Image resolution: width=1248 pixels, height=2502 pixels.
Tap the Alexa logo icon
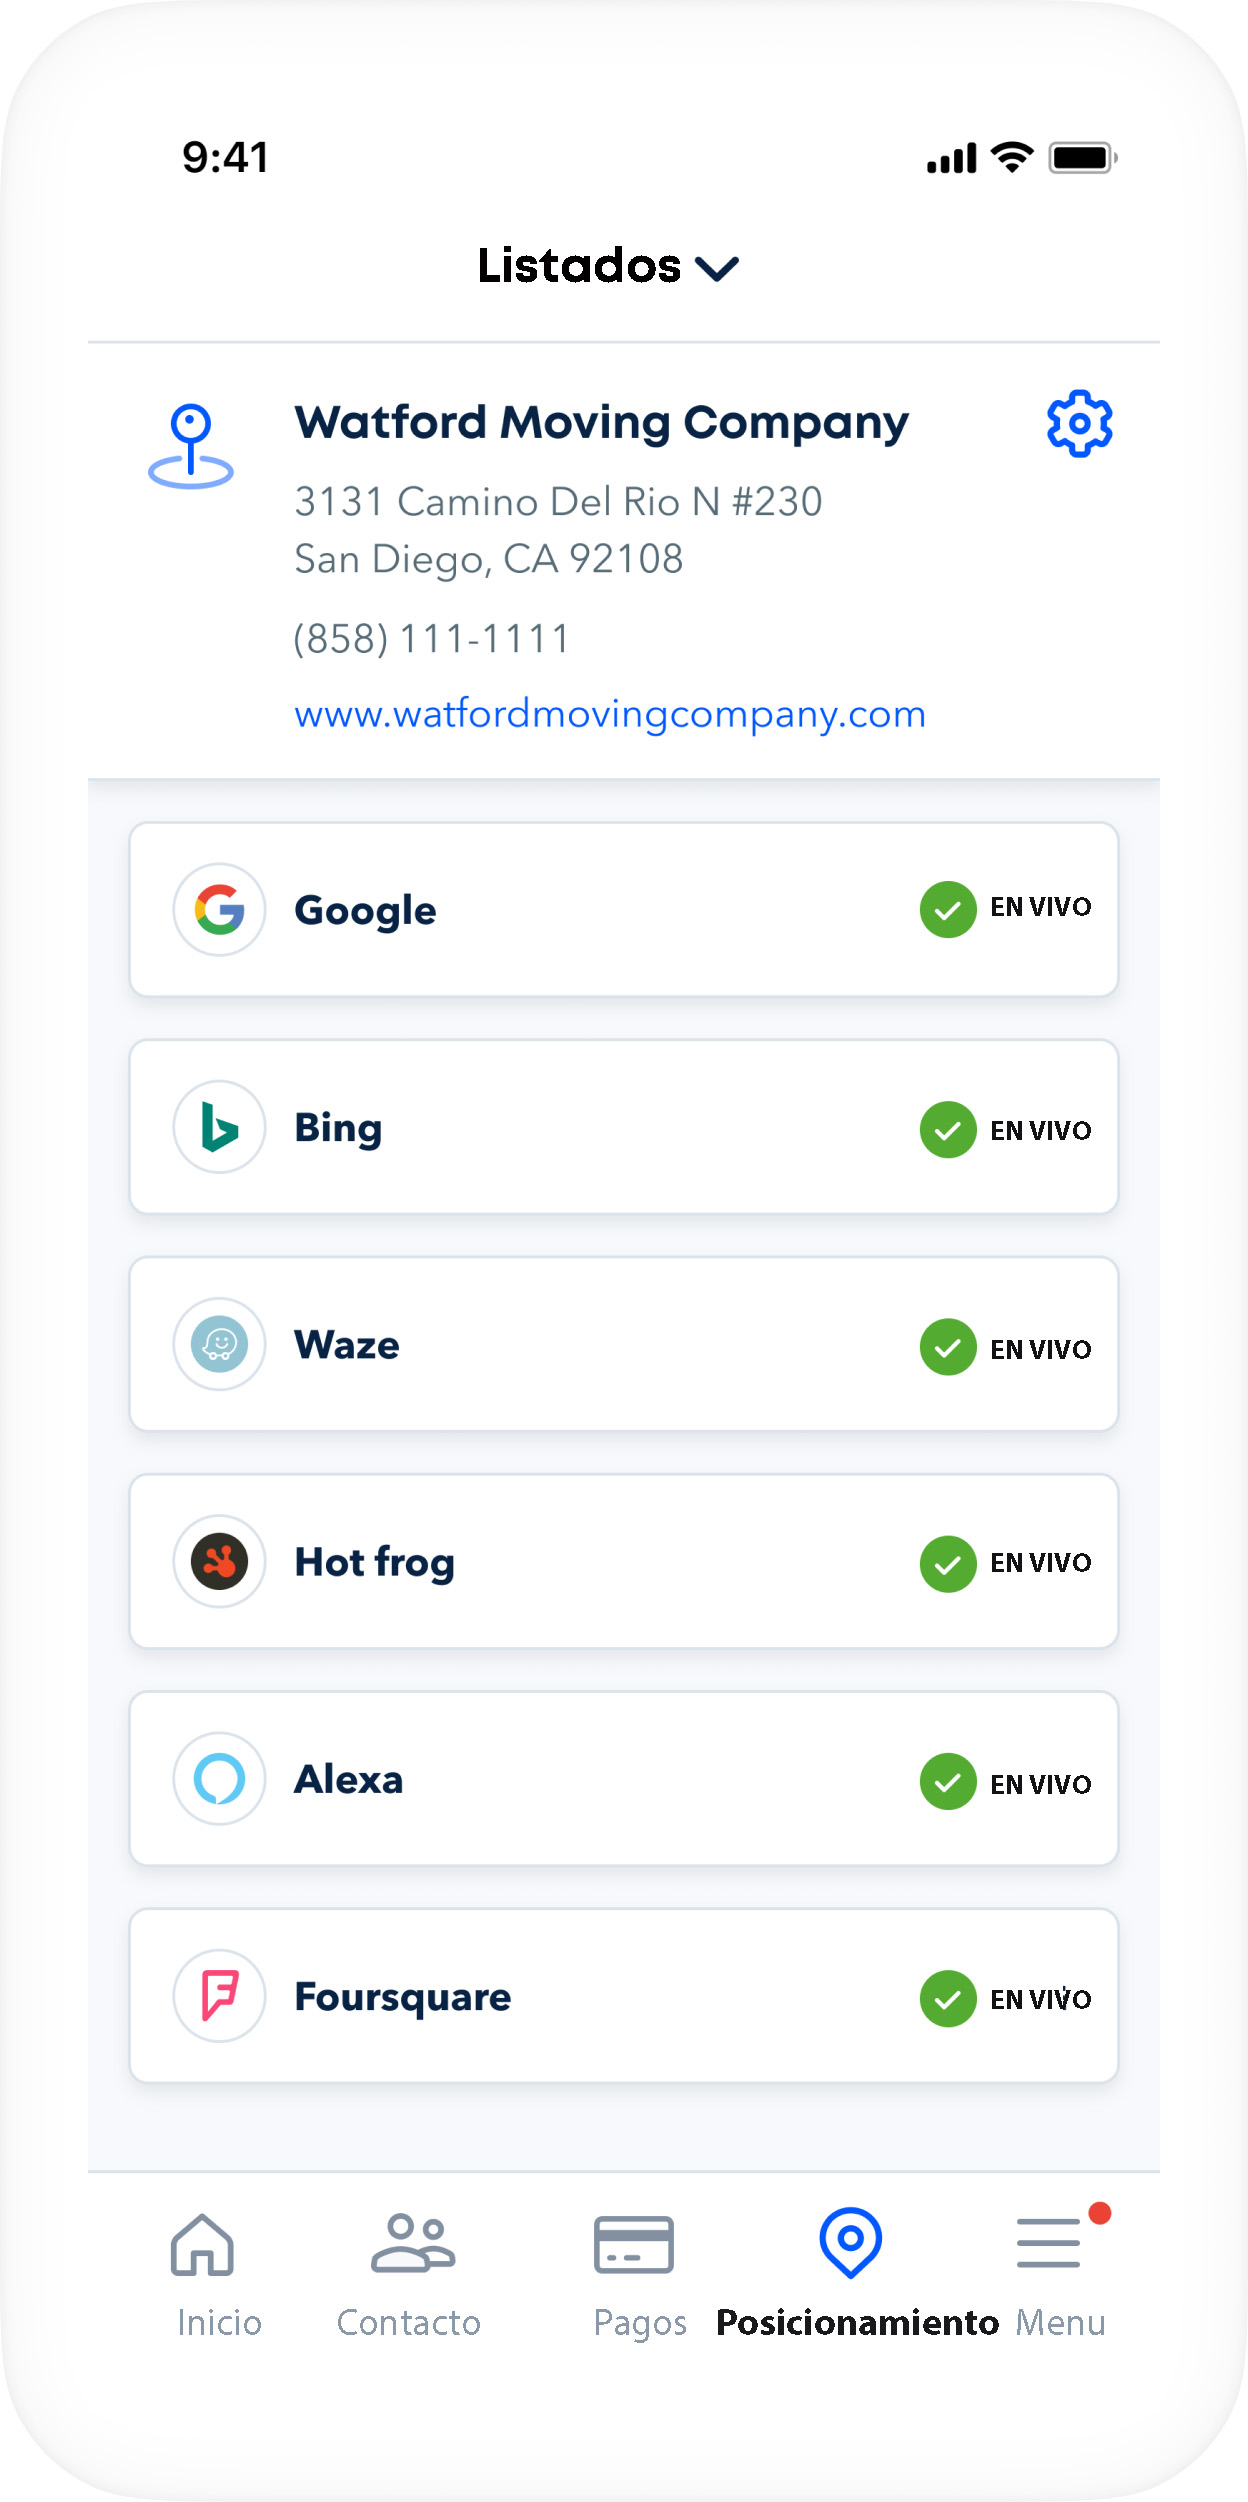[x=219, y=1778]
